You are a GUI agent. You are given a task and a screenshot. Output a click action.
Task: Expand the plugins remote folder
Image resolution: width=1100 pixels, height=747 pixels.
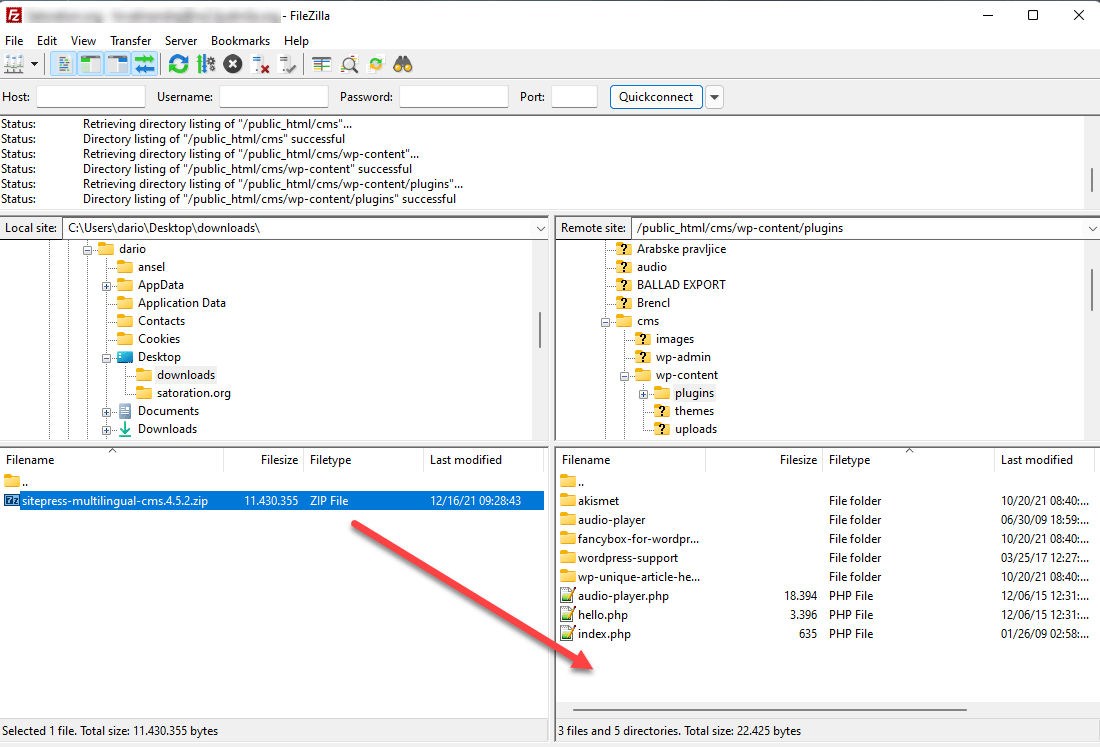643,394
